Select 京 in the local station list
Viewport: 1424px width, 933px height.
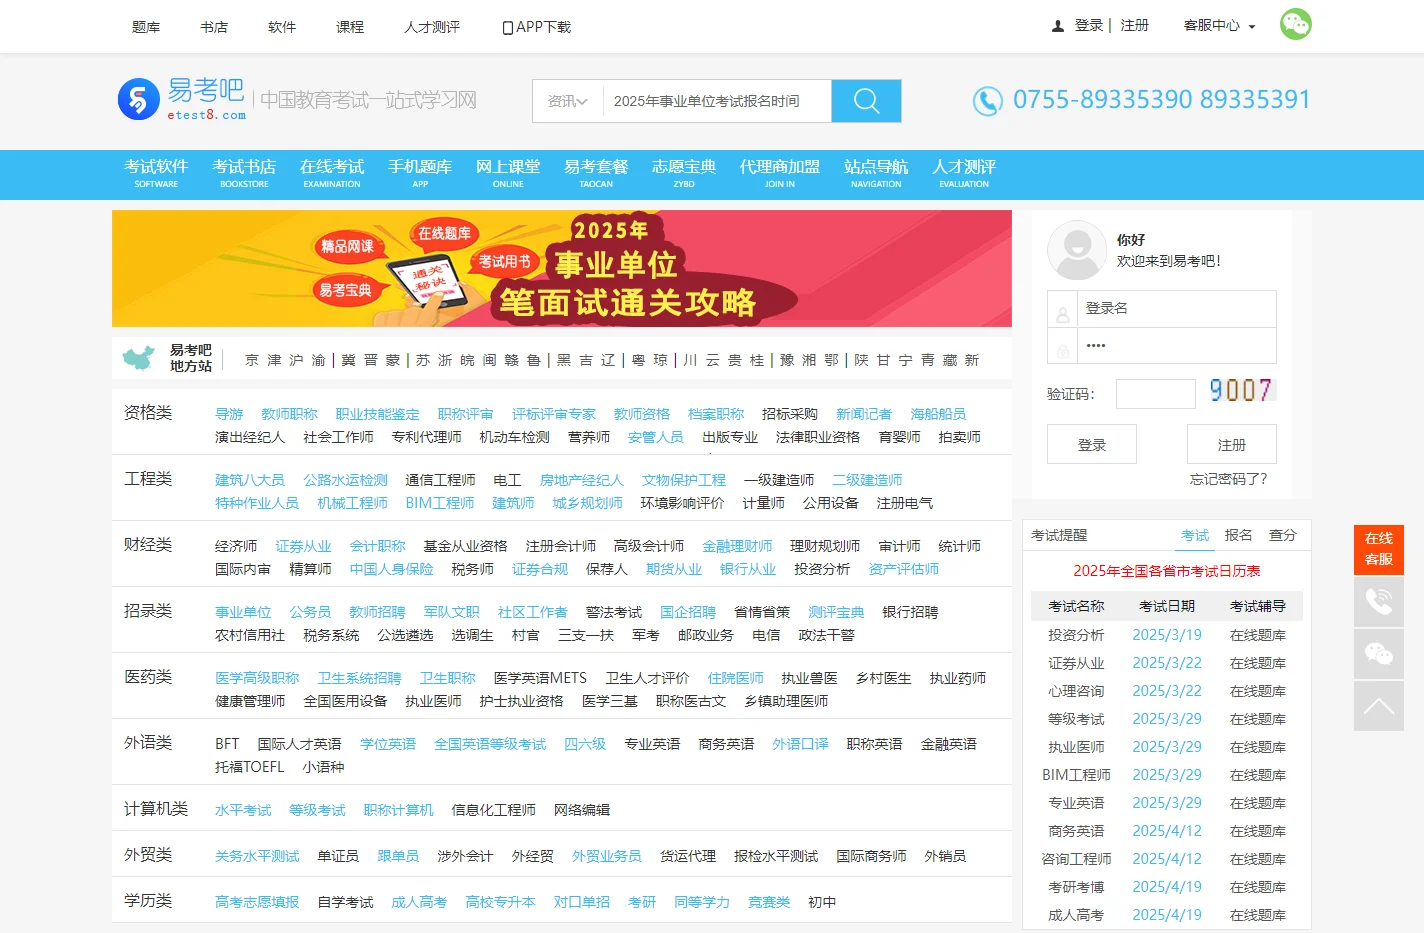click(252, 360)
